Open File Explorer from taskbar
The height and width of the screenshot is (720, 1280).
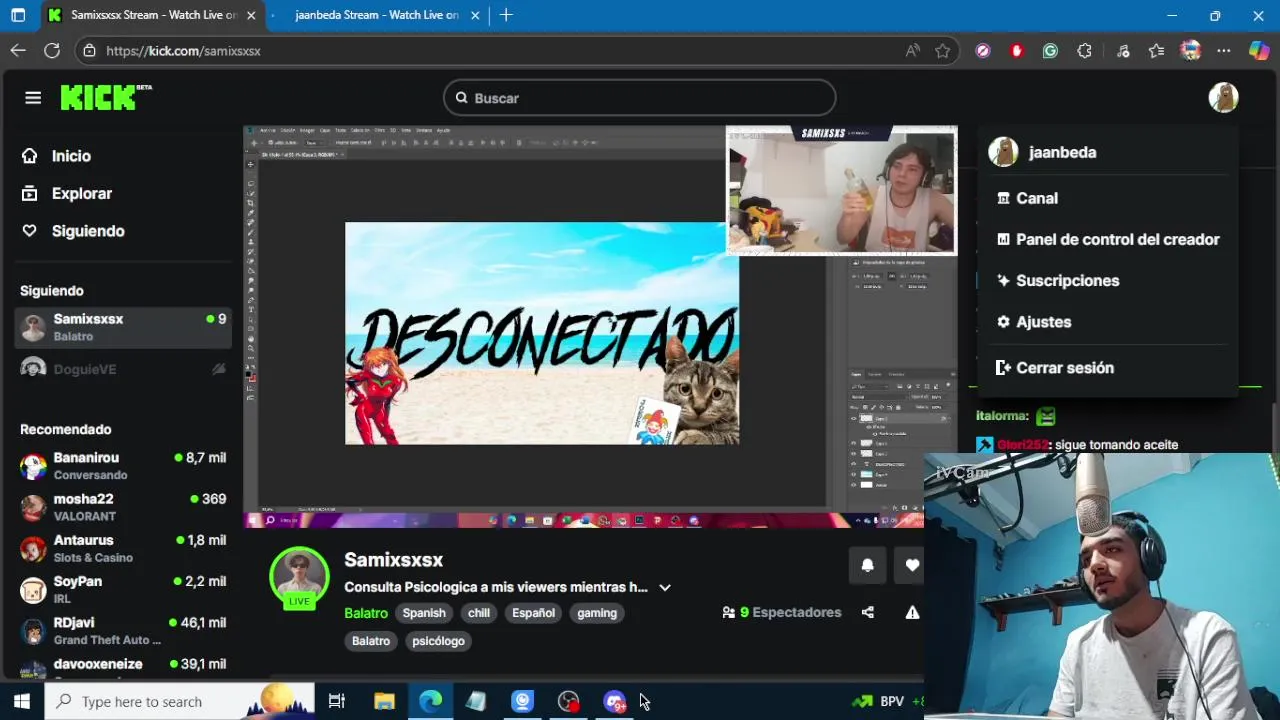[384, 701]
